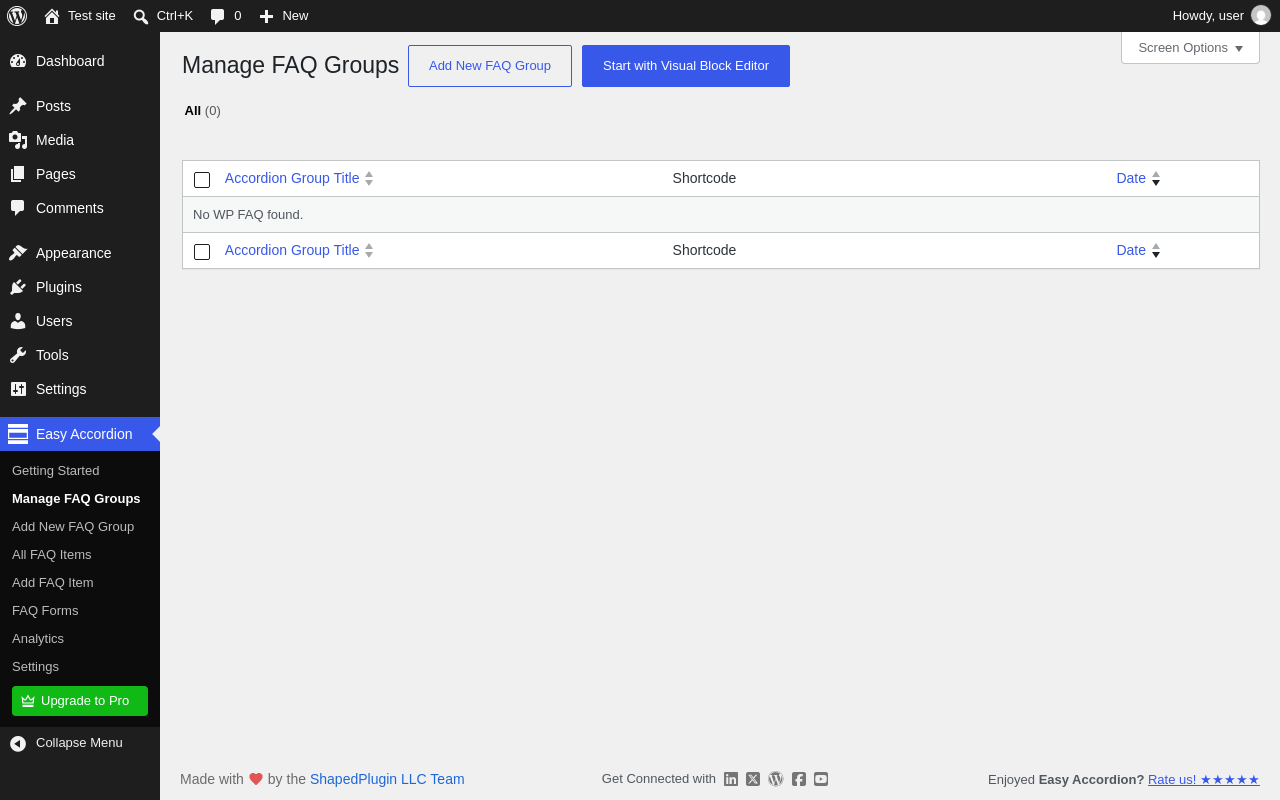
Task: Click the comments bubble icon in admin bar
Action: click(x=217, y=16)
